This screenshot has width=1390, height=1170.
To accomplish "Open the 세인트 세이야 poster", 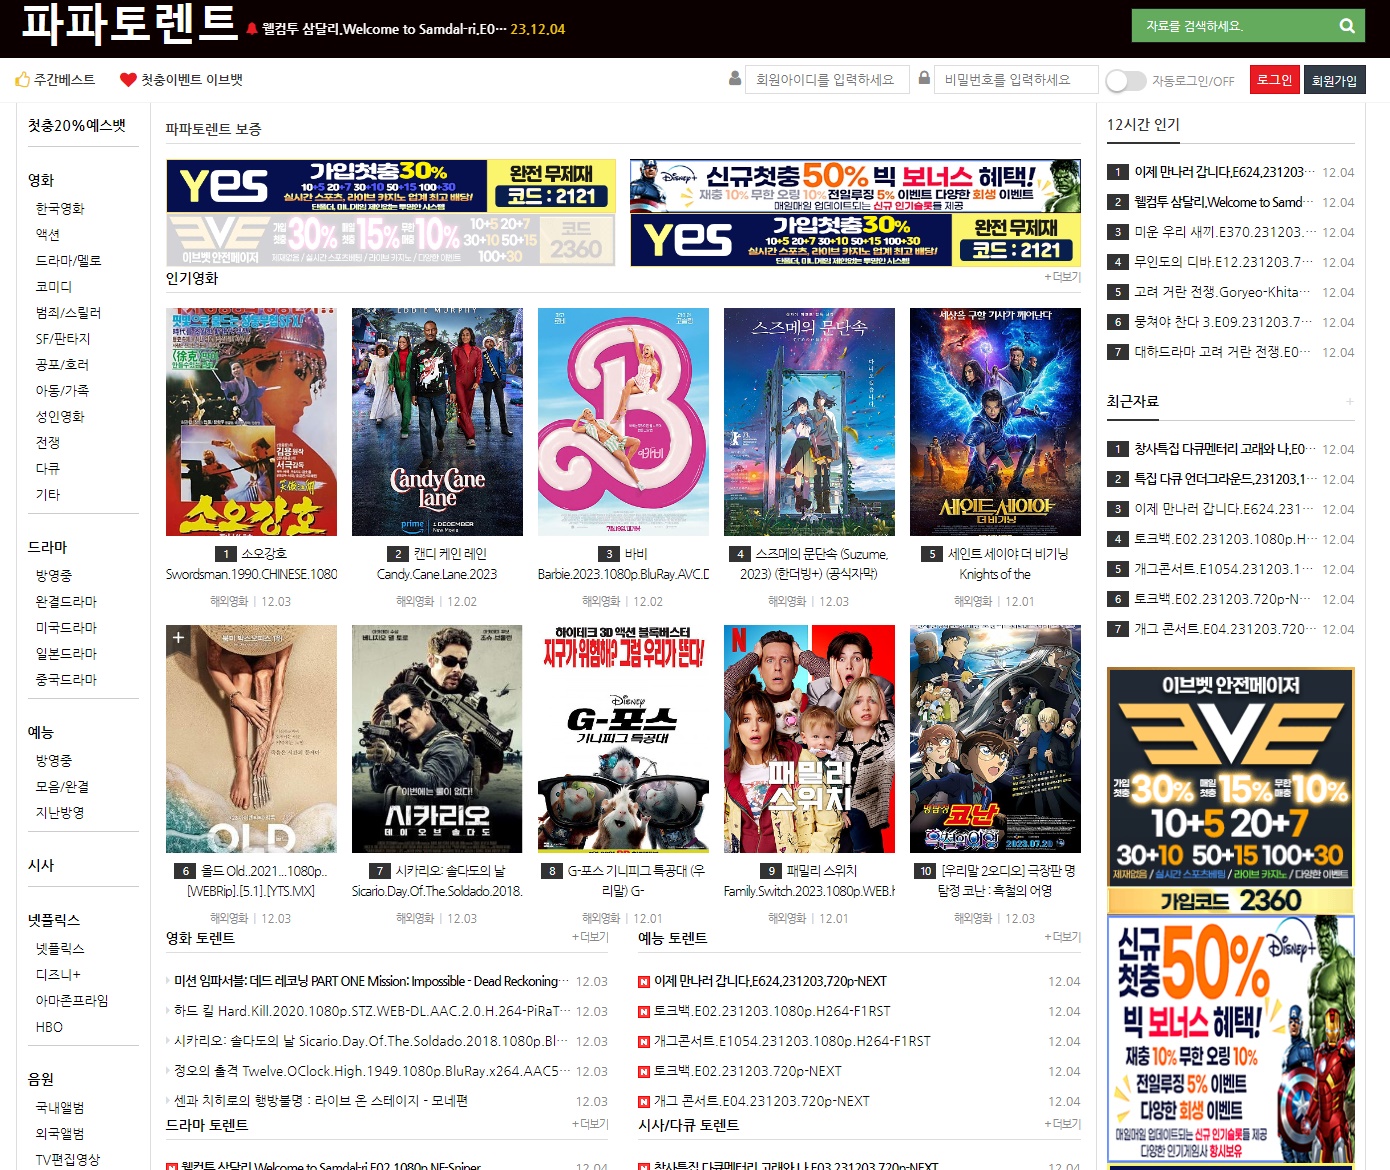I will [995, 422].
